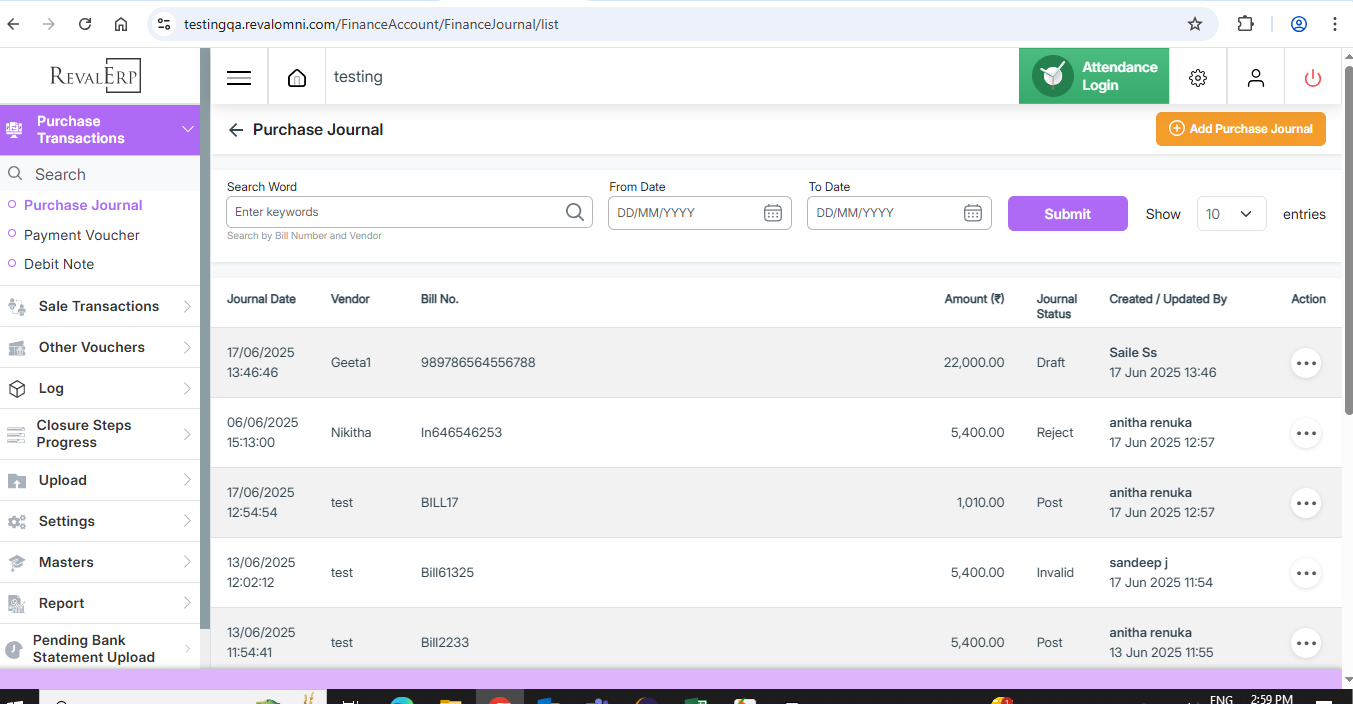The image size is (1353, 704).
Task: Expand the Masters sidebar menu
Action: 99,562
